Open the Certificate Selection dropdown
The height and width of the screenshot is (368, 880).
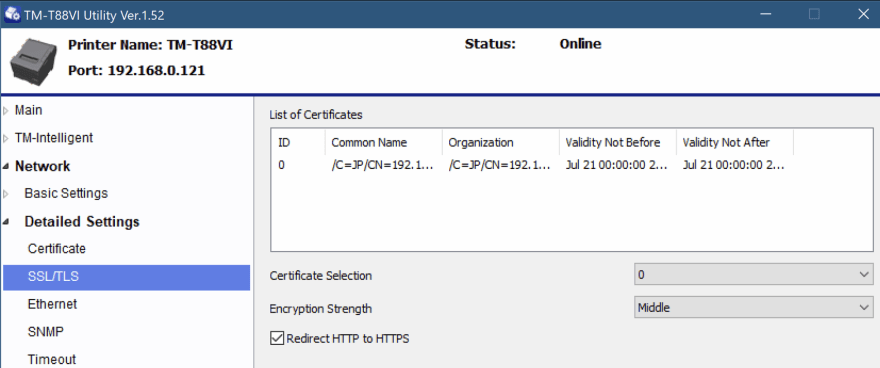tap(754, 275)
